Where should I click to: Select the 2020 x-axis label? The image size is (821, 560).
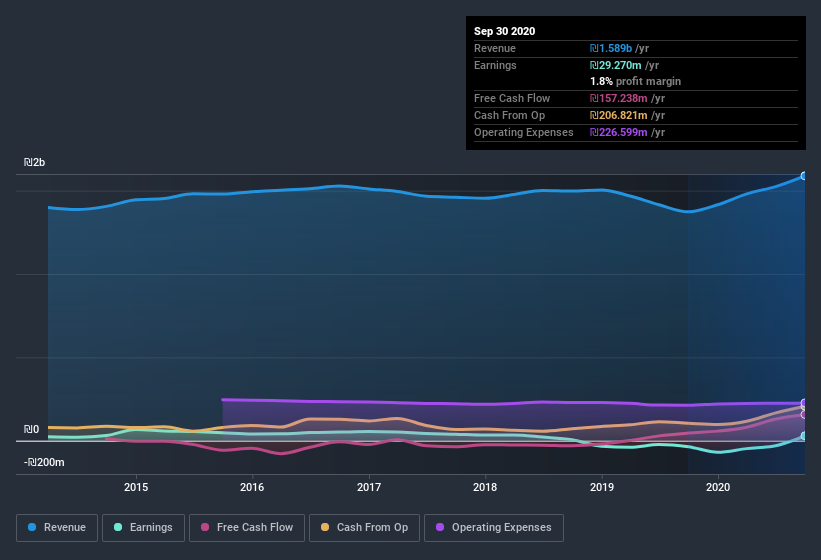tap(718, 487)
